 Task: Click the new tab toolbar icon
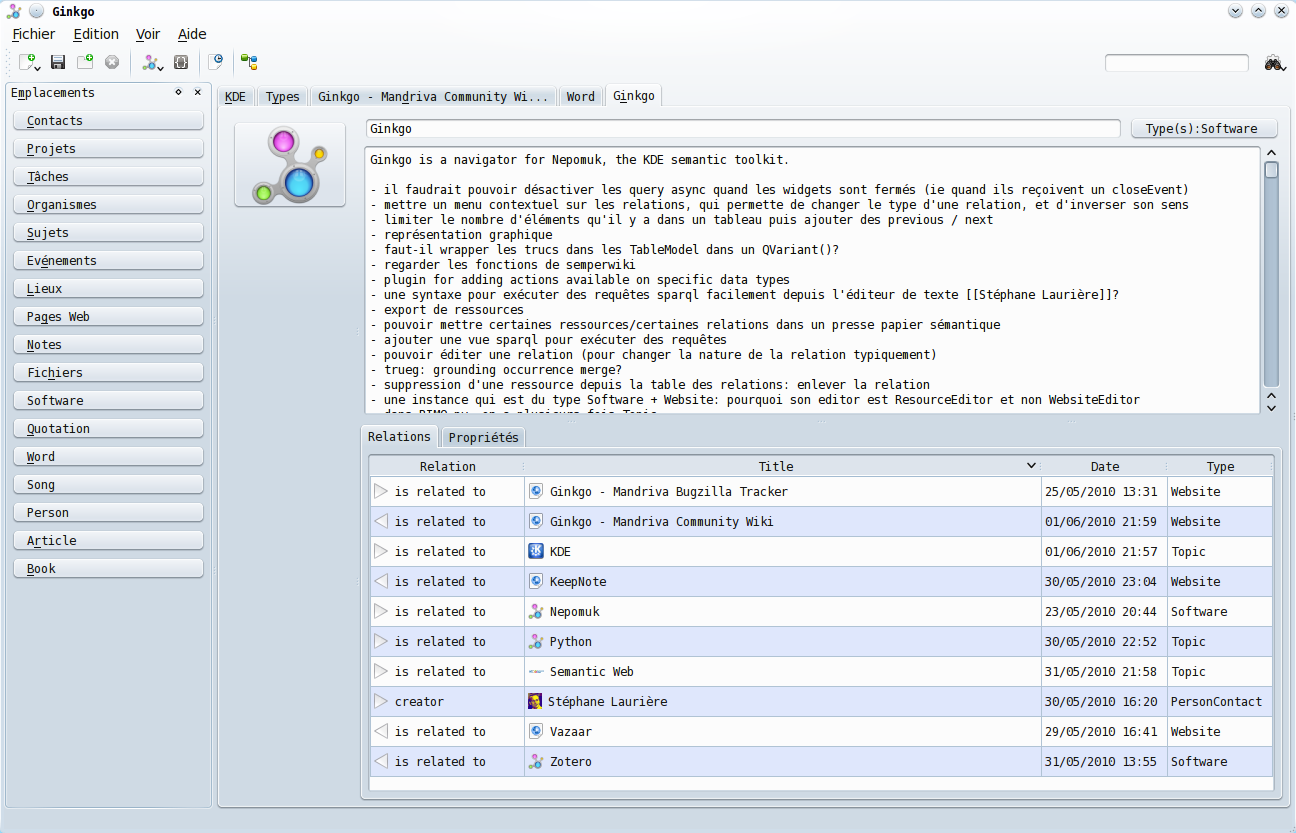85,62
